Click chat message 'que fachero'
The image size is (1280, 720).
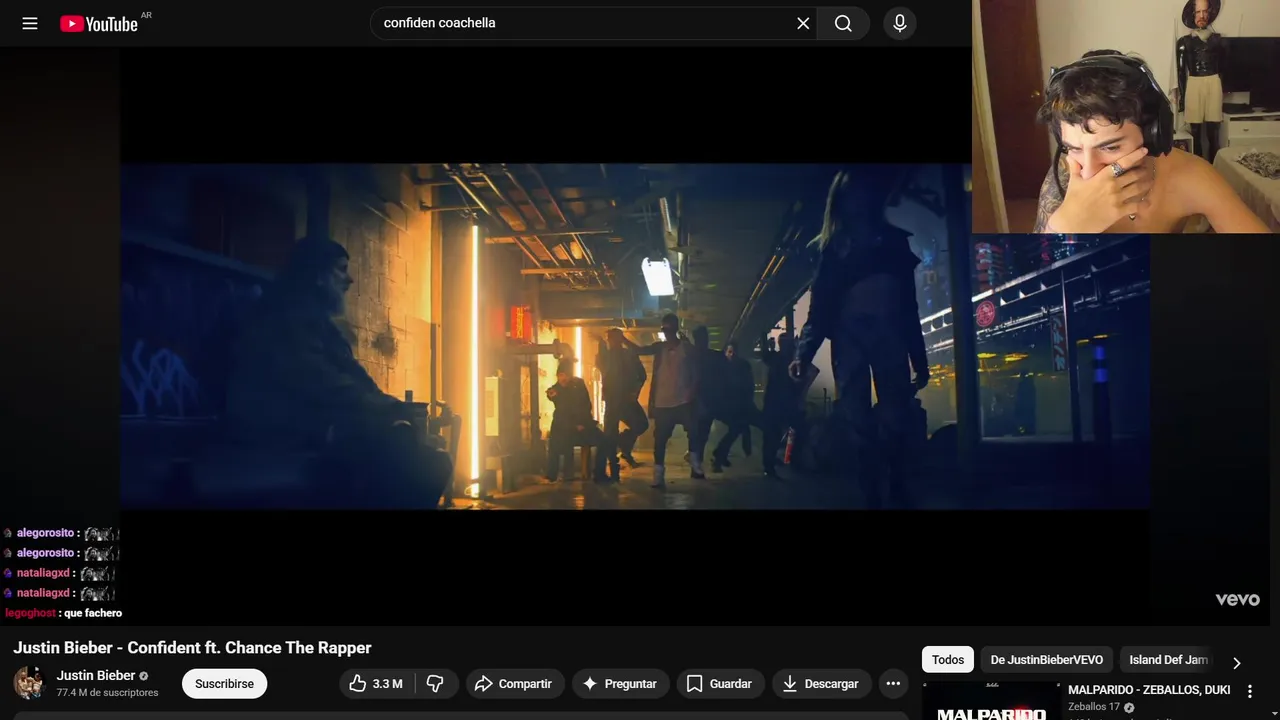coord(93,613)
